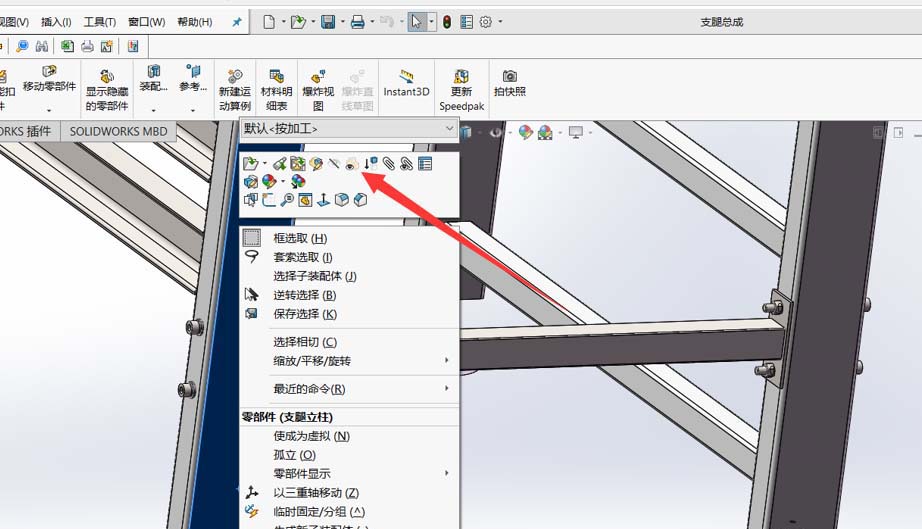Click the 移动零部件 button

click(x=49, y=79)
